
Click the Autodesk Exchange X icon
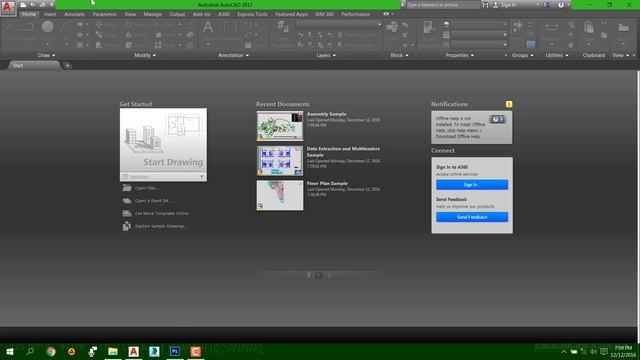[x=547, y=5]
